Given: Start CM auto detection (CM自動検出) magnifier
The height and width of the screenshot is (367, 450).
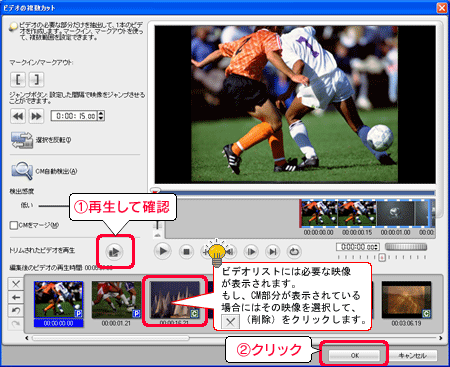Looking at the screenshot, I should click(22, 171).
